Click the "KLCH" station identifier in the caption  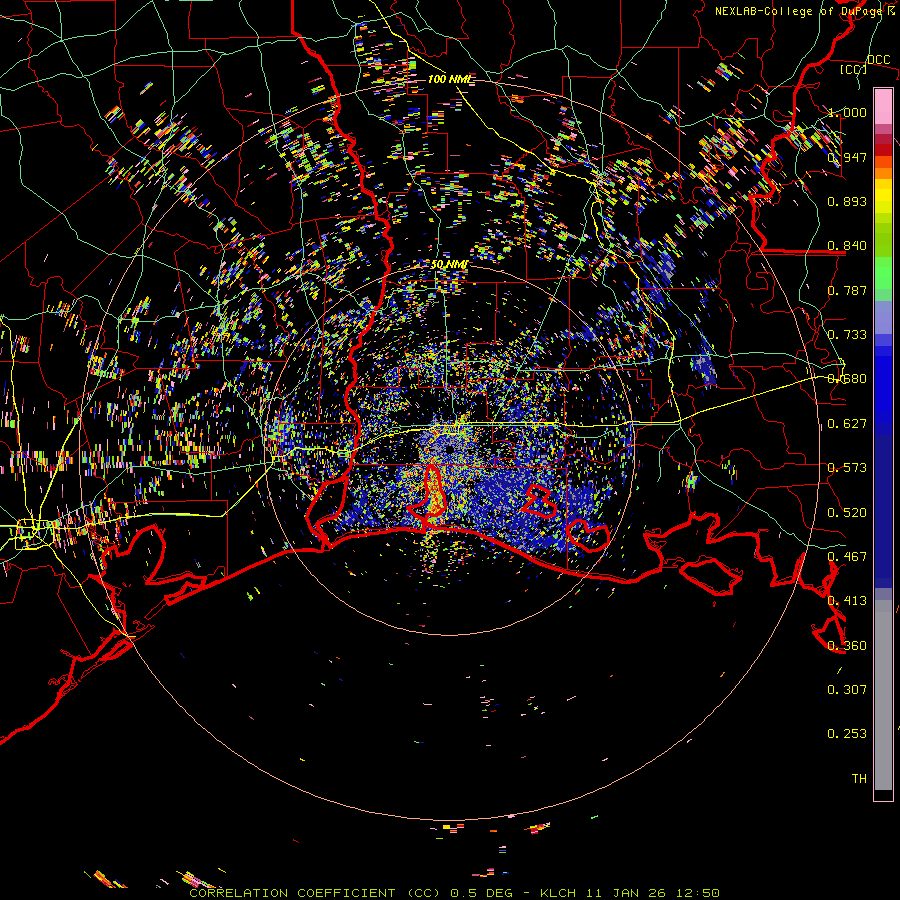(x=557, y=893)
